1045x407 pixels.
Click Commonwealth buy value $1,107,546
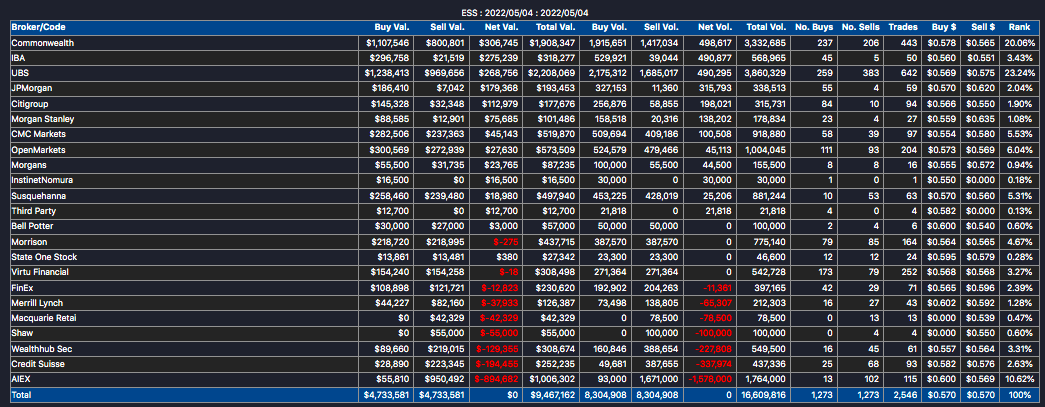coord(387,43)
